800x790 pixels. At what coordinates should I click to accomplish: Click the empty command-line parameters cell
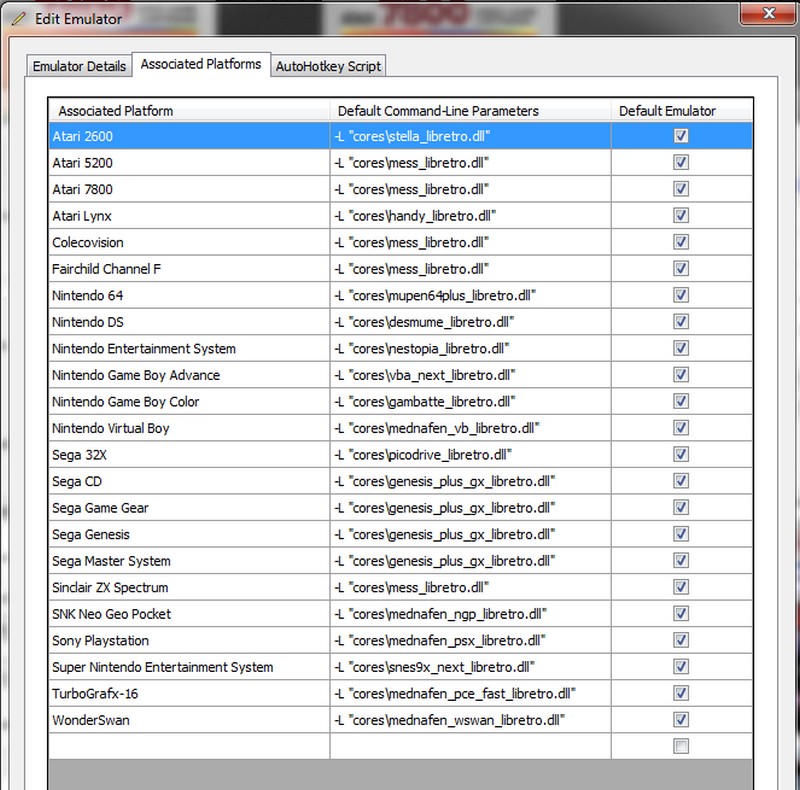pos(470,746)
